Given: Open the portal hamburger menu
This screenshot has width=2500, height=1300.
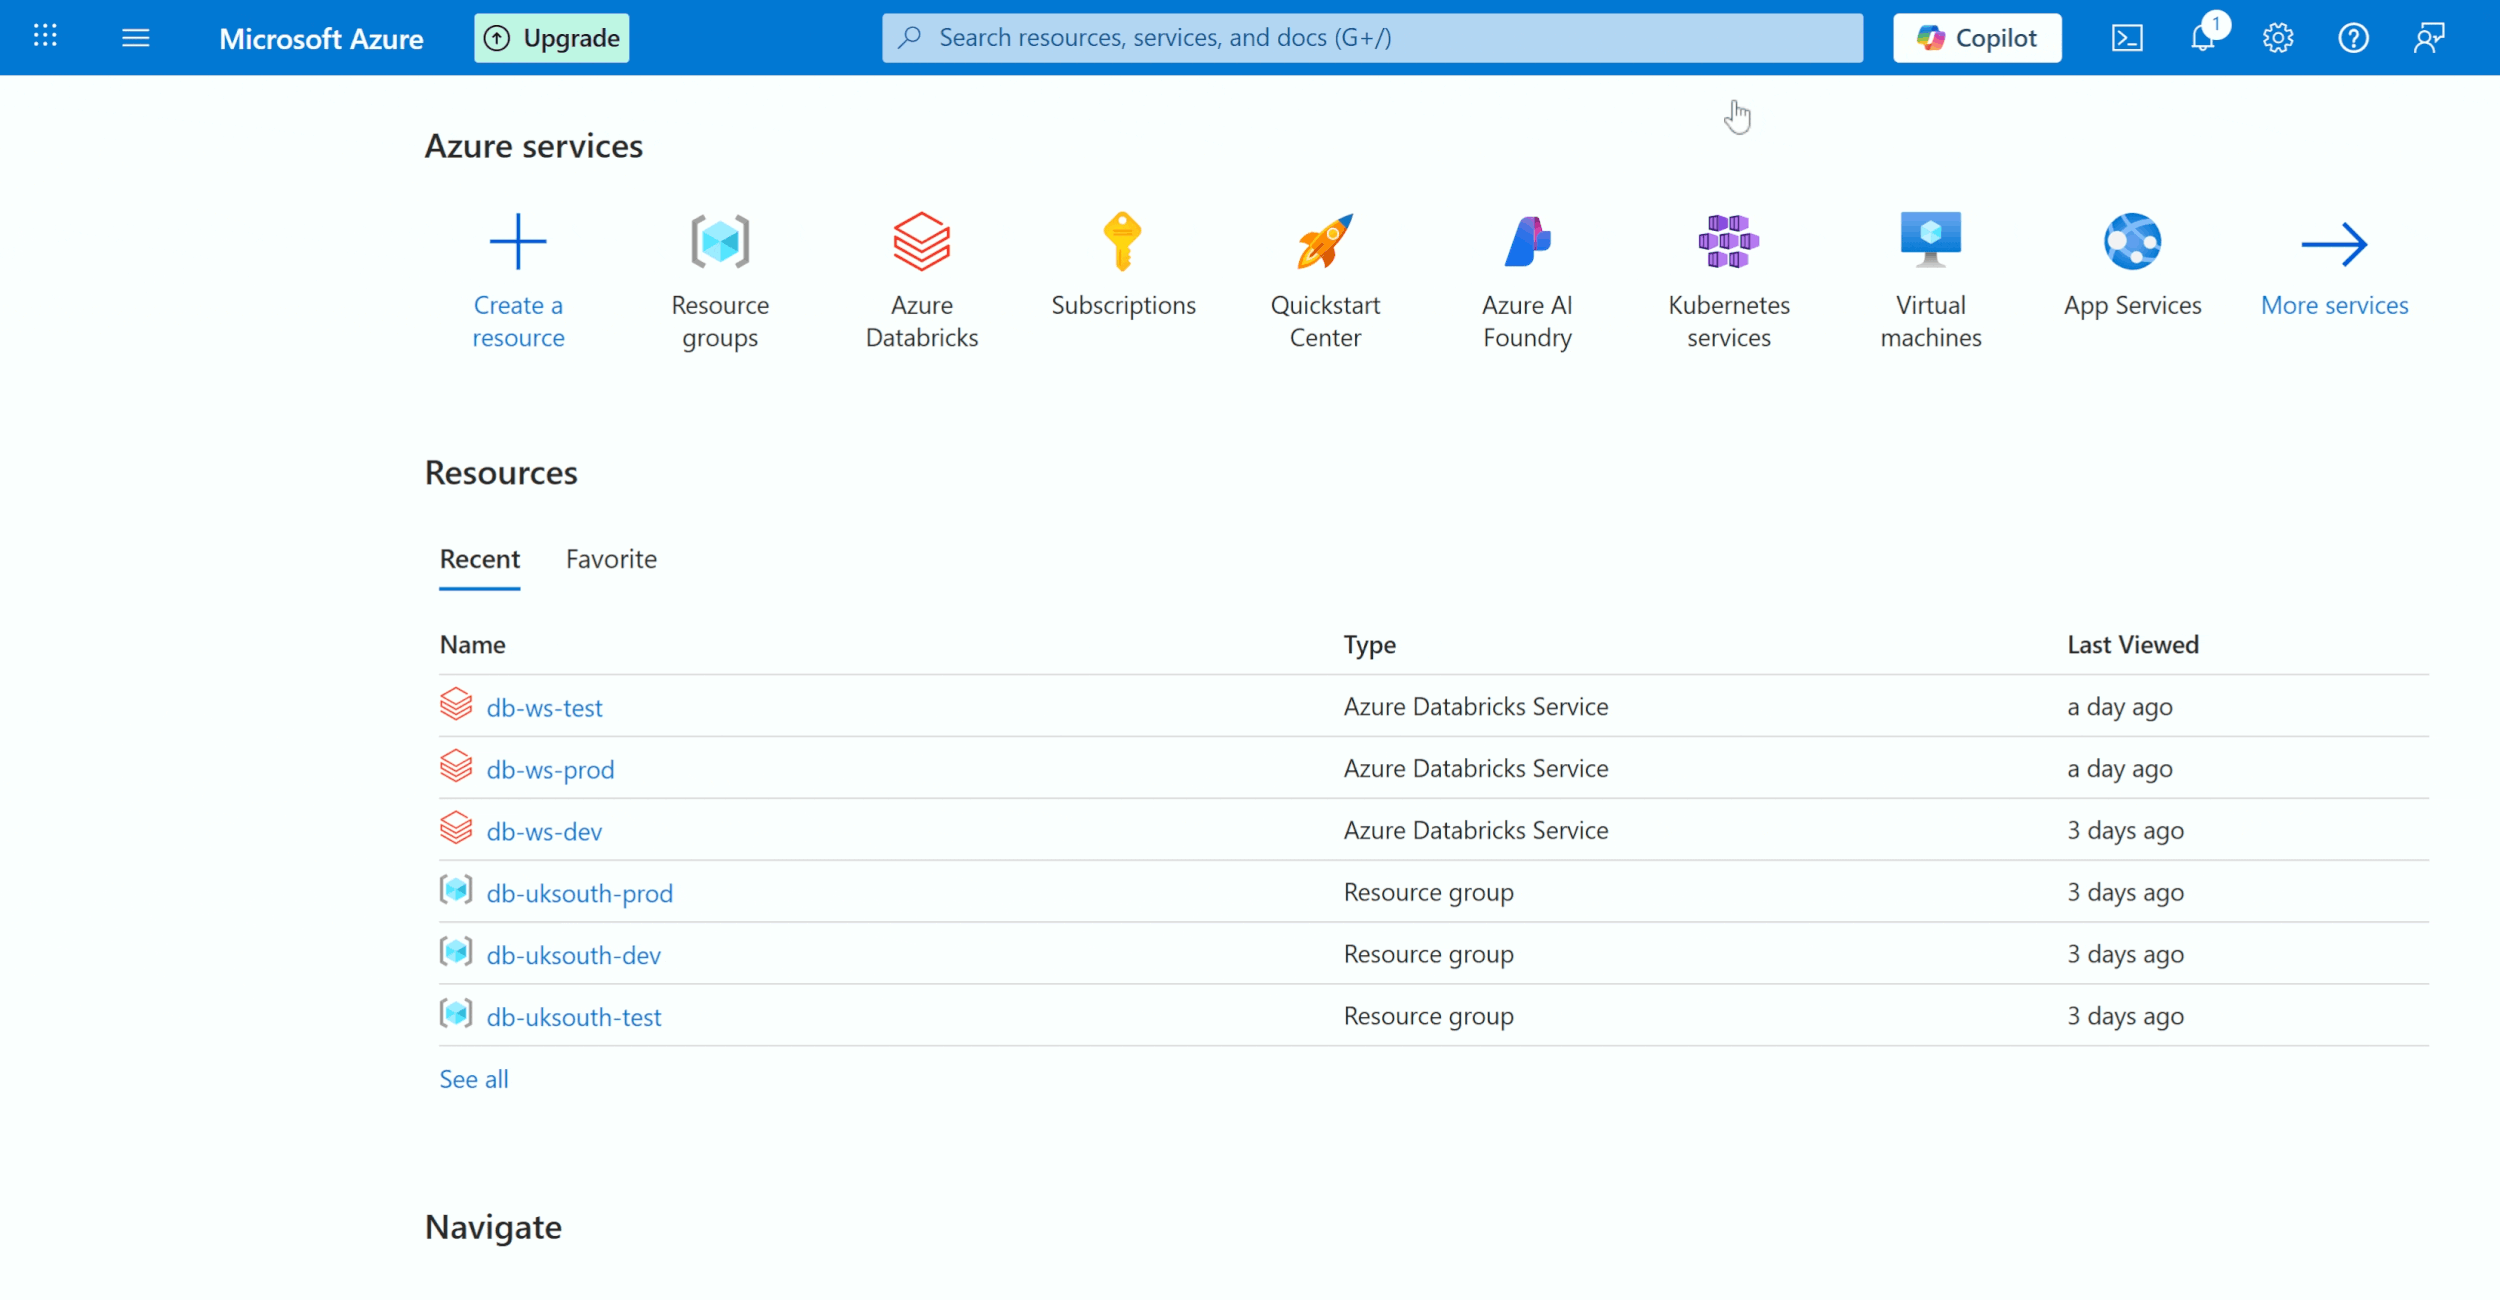Looking at the screenshot, I should (x=135, y=38).
